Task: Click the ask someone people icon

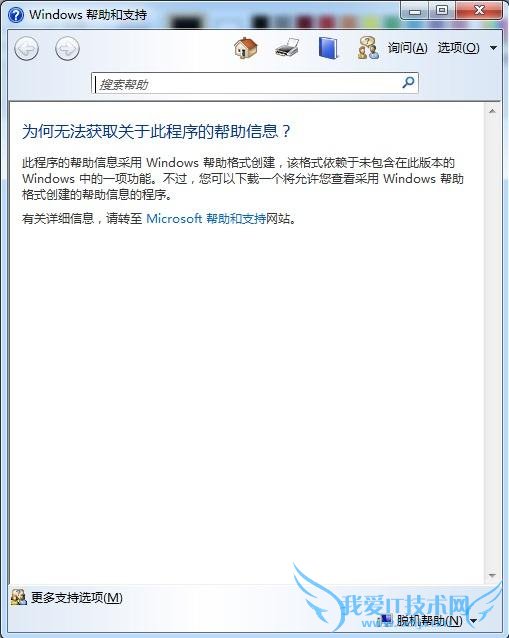Action: pos(368,48)
